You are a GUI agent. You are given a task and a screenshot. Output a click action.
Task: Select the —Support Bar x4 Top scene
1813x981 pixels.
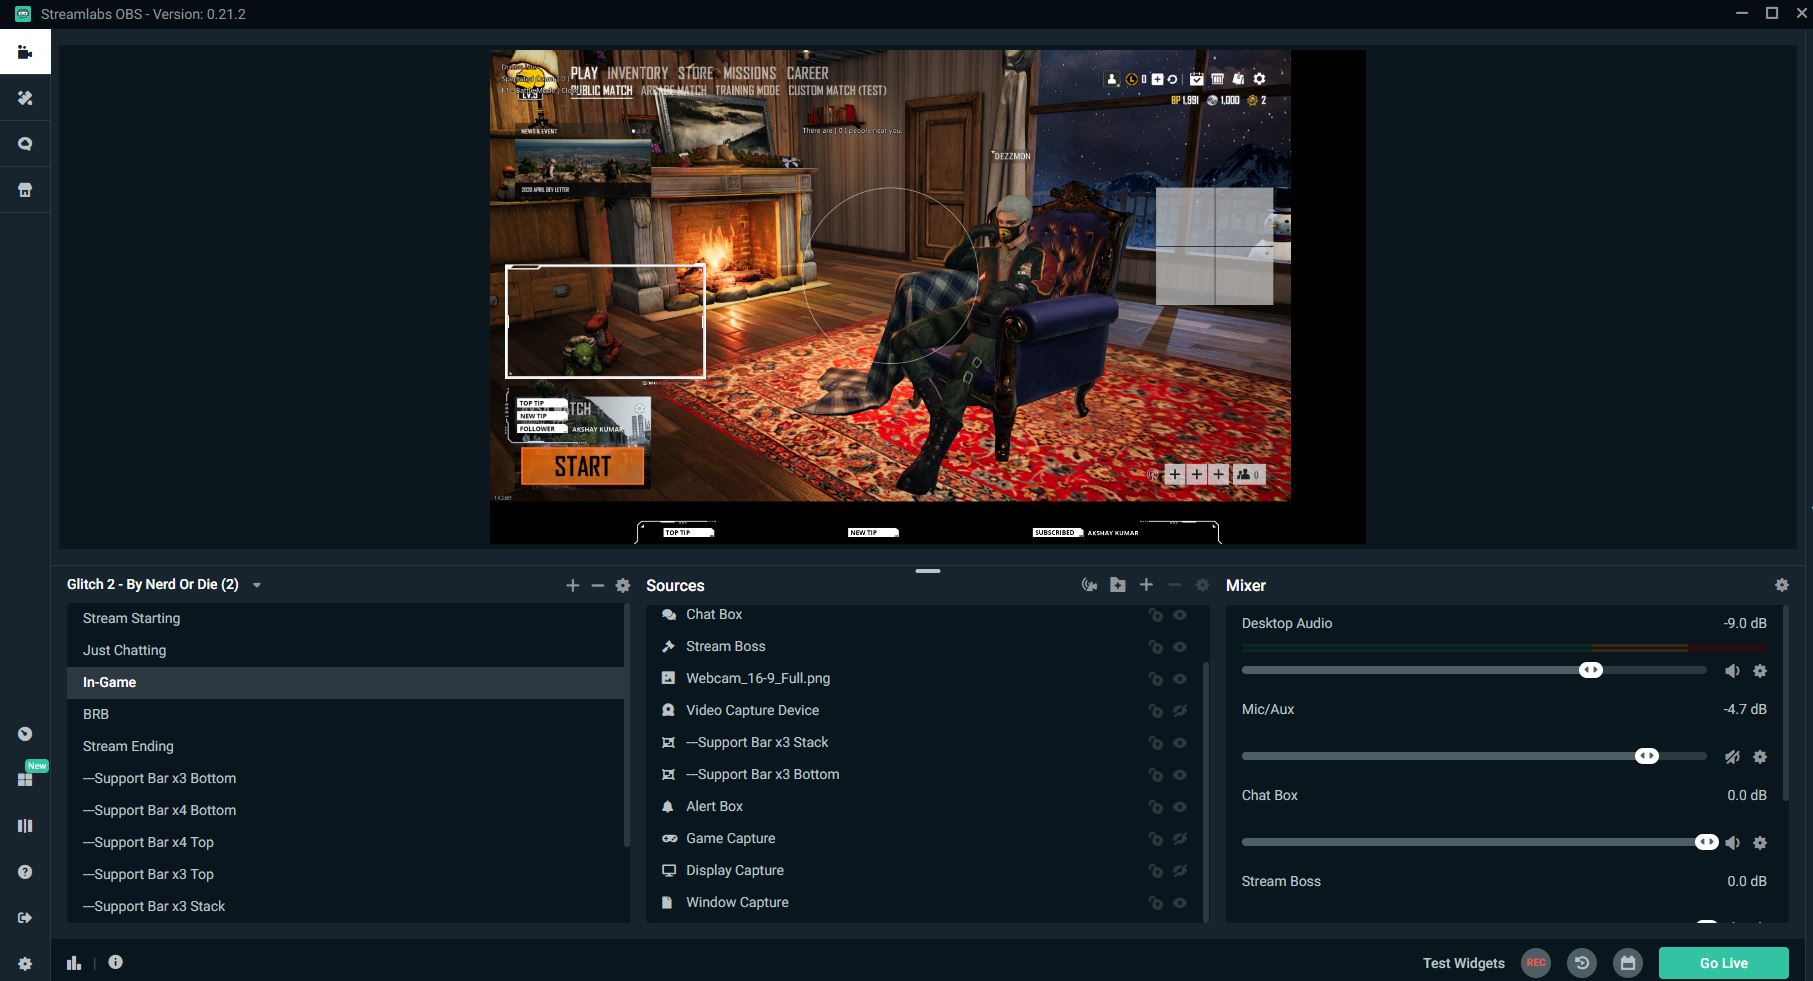[x=345, y=842]
